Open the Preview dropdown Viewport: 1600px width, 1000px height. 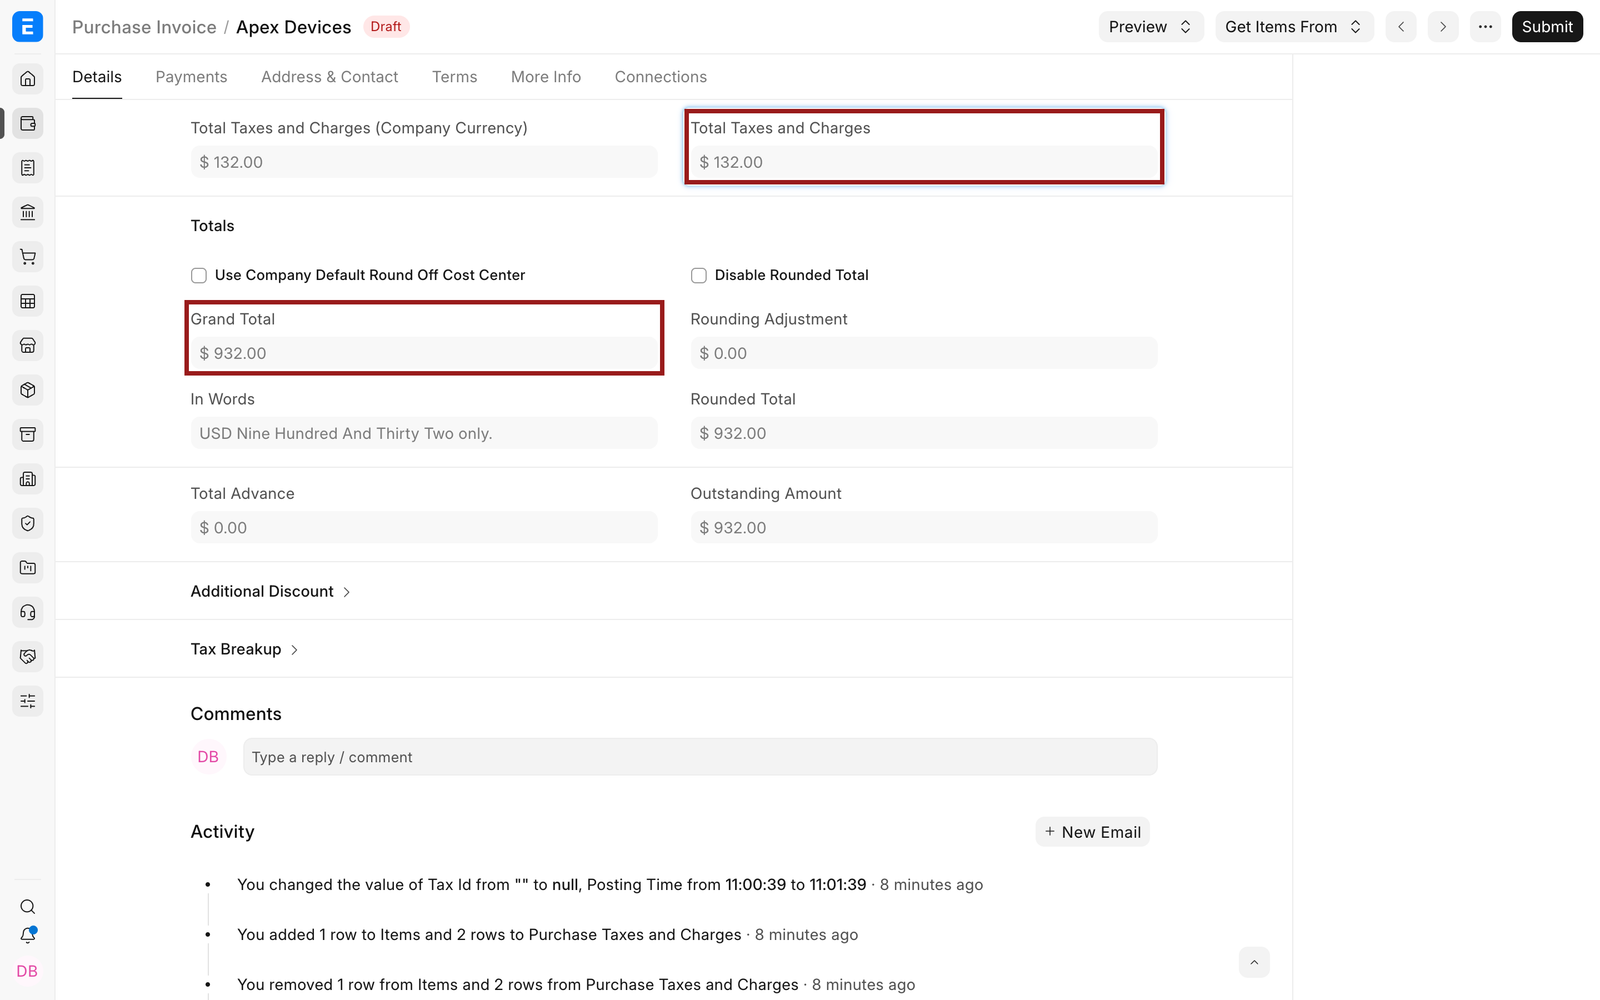(x=1151, y=27)
